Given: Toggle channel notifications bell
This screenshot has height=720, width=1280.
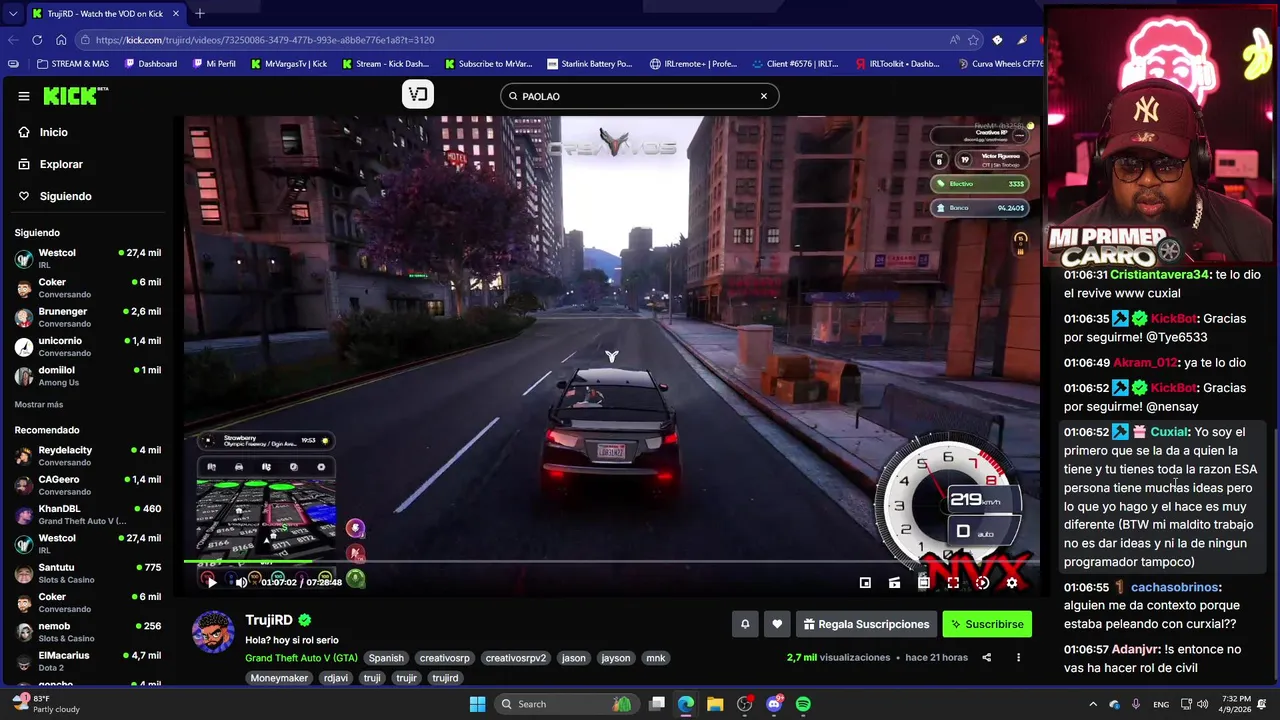Looking at the screenshot, I should click(x=745, y=624).
